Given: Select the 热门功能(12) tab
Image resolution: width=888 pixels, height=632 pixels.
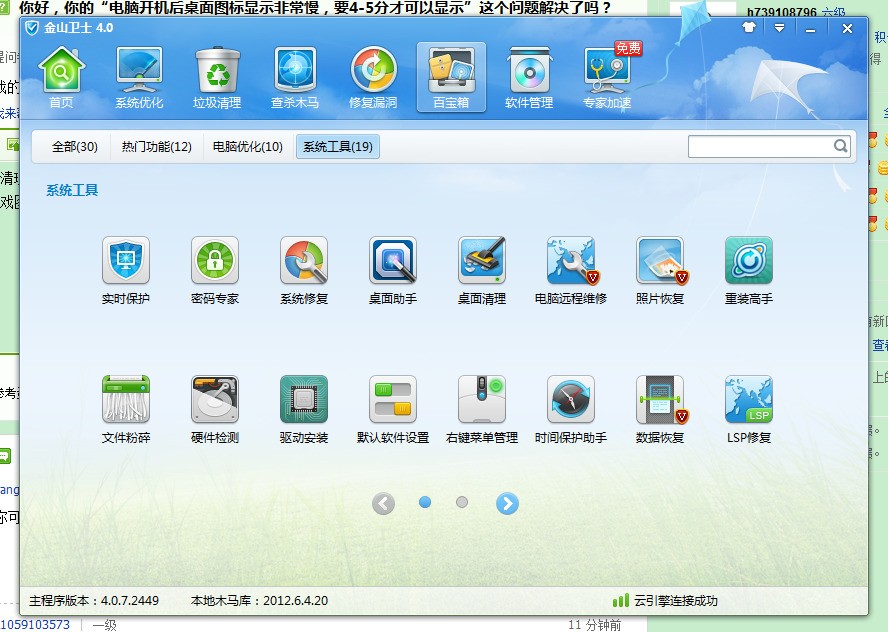Looking at the screenshot, I should tap(157, 147).
